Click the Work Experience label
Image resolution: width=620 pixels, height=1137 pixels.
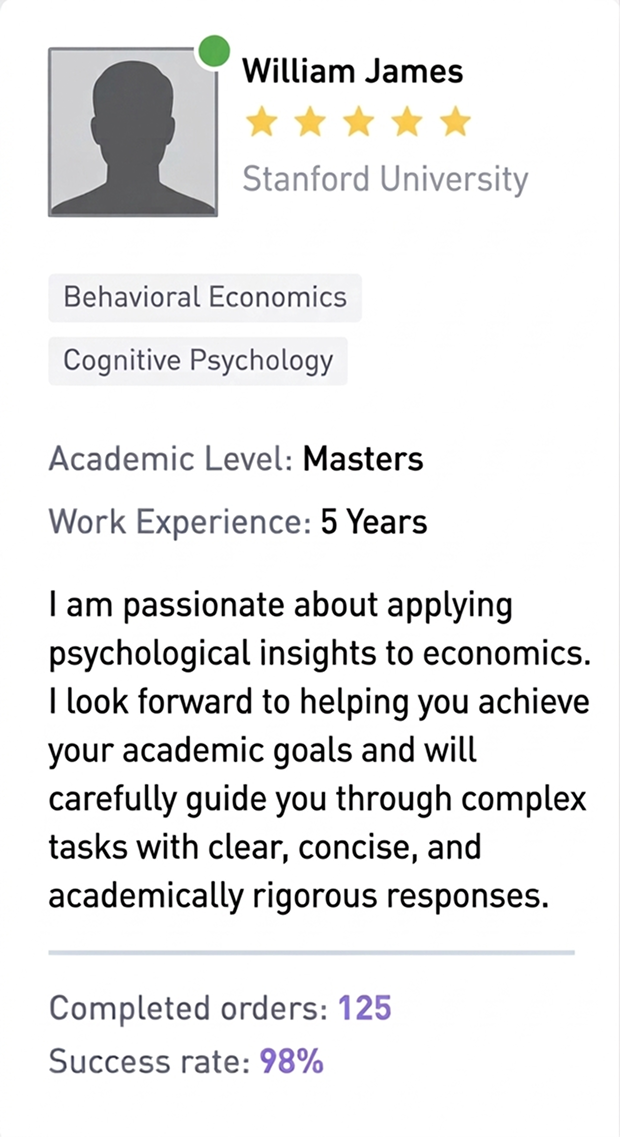[x=180, y=522]
